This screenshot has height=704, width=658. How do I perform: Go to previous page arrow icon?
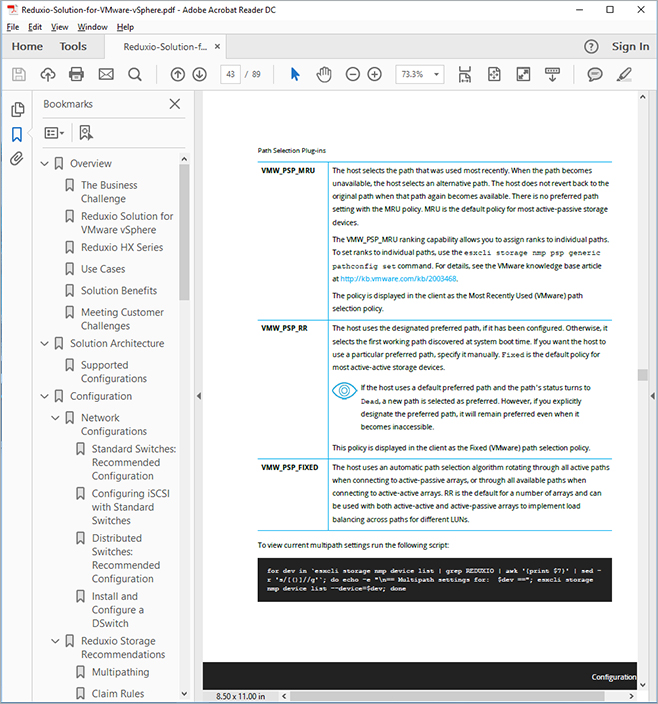tap(178, 74)
